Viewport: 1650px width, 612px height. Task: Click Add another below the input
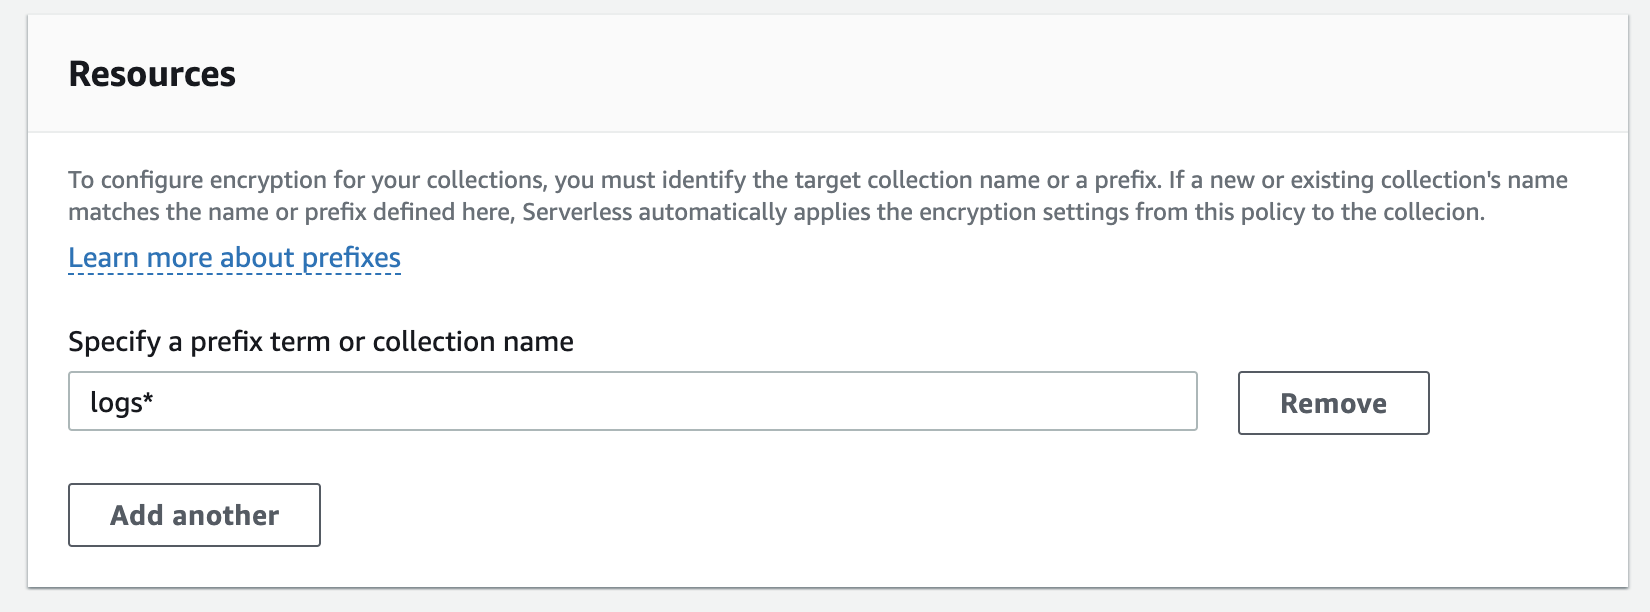click(193, 515)
